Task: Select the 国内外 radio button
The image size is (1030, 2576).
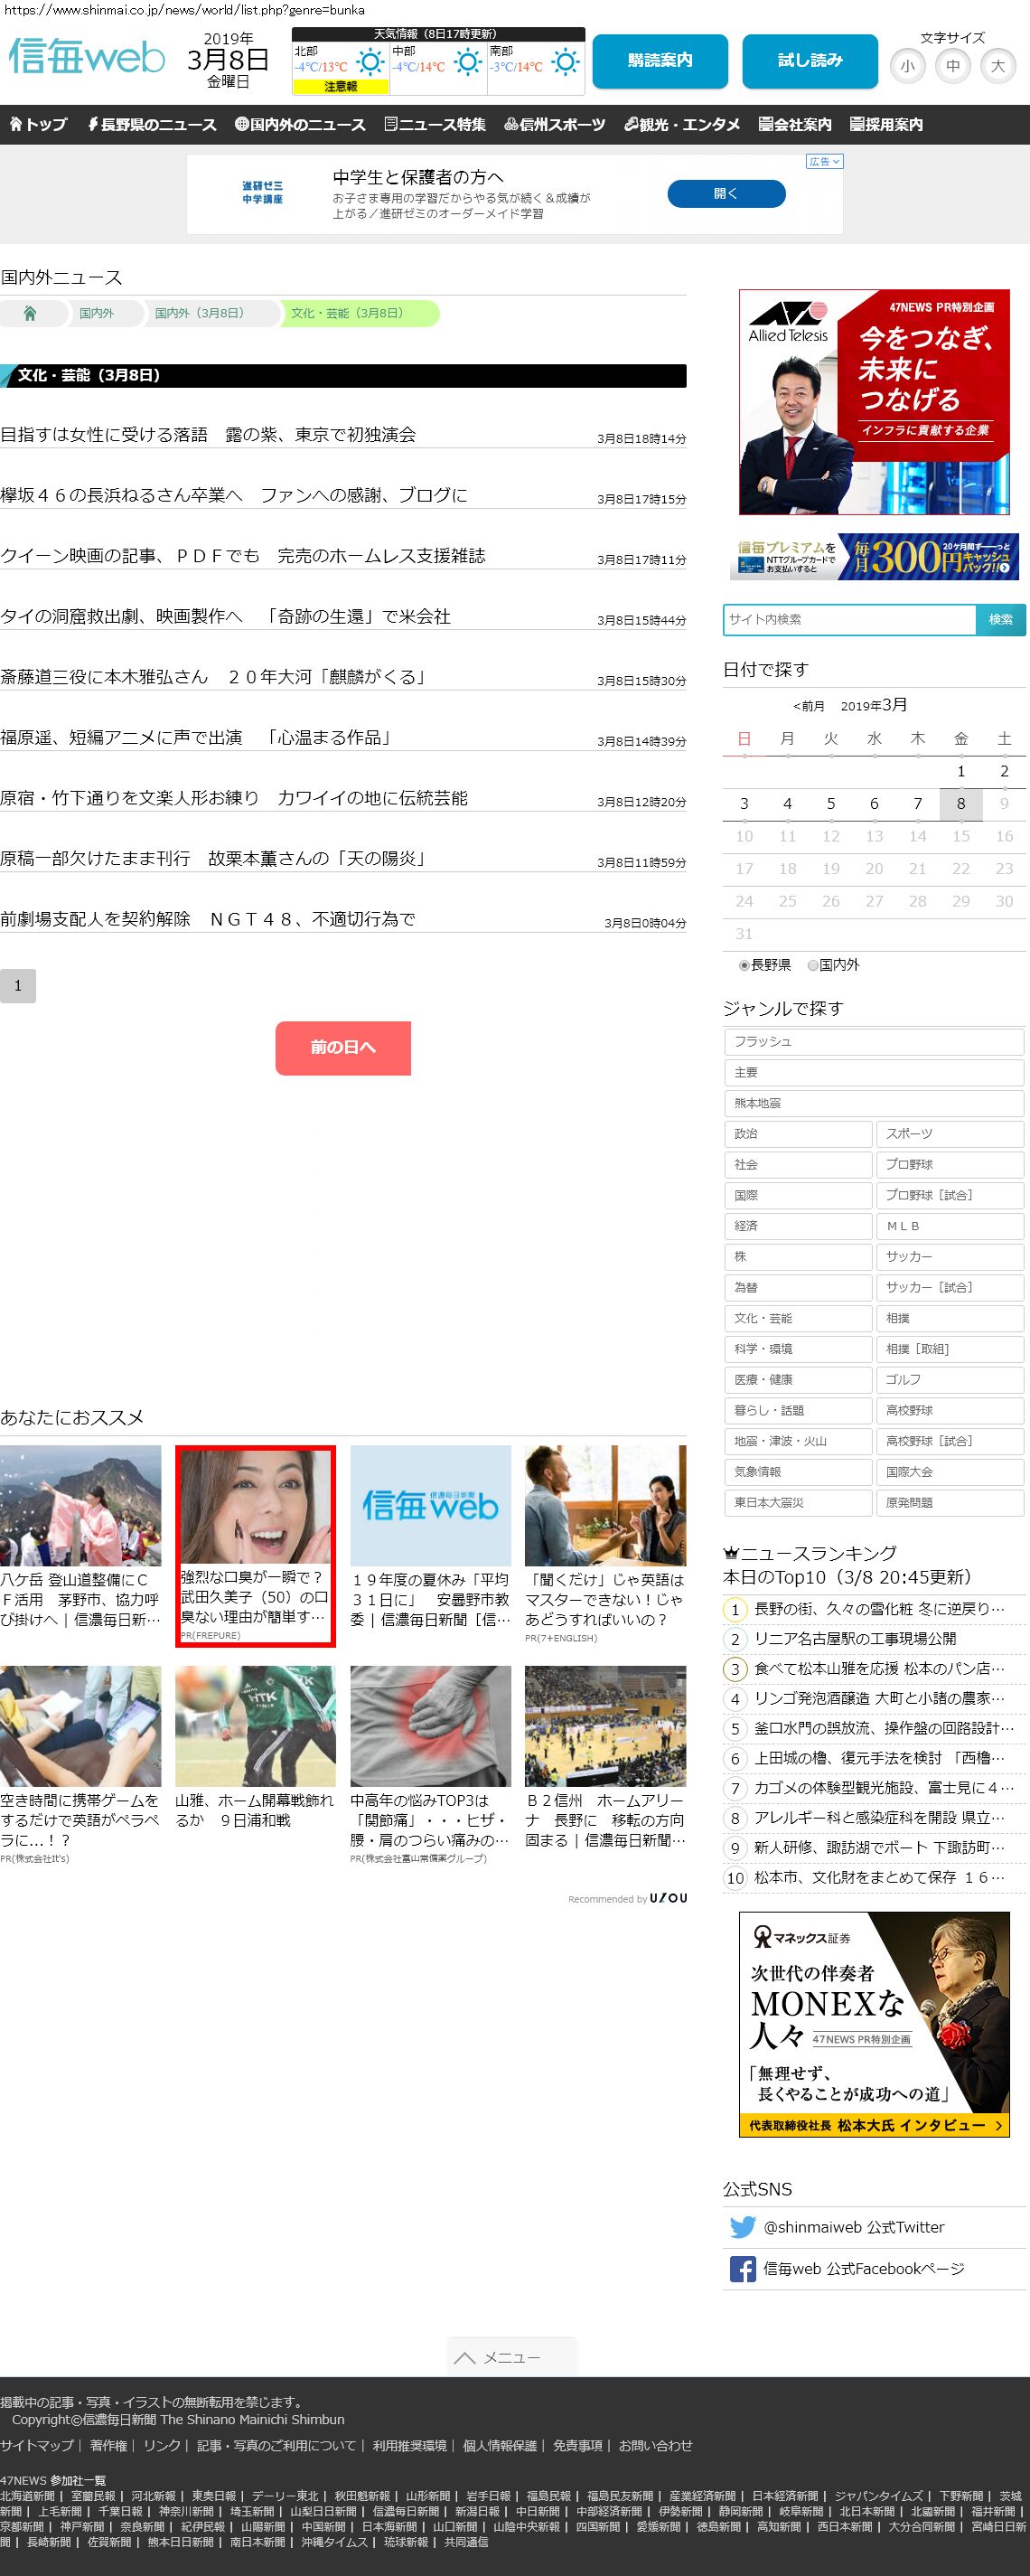Action: [x=813, y=965]
